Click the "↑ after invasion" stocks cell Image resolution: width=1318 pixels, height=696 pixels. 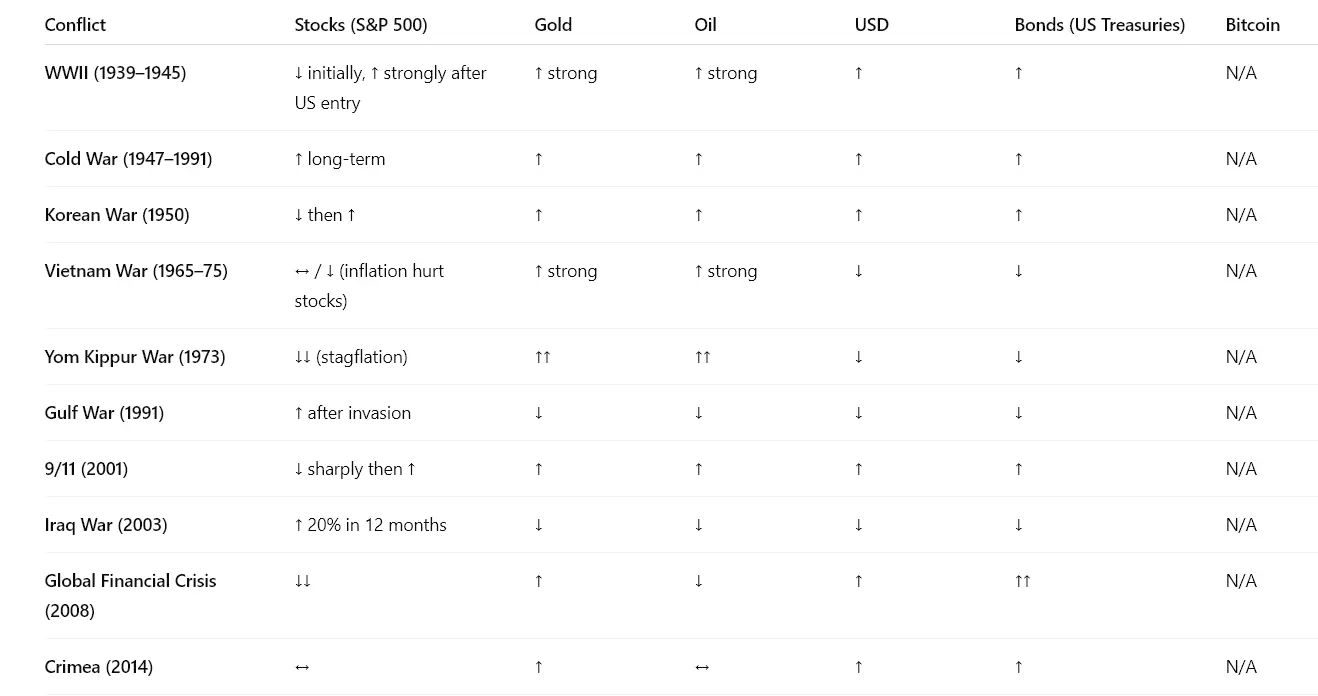click(x=352, y=413)
